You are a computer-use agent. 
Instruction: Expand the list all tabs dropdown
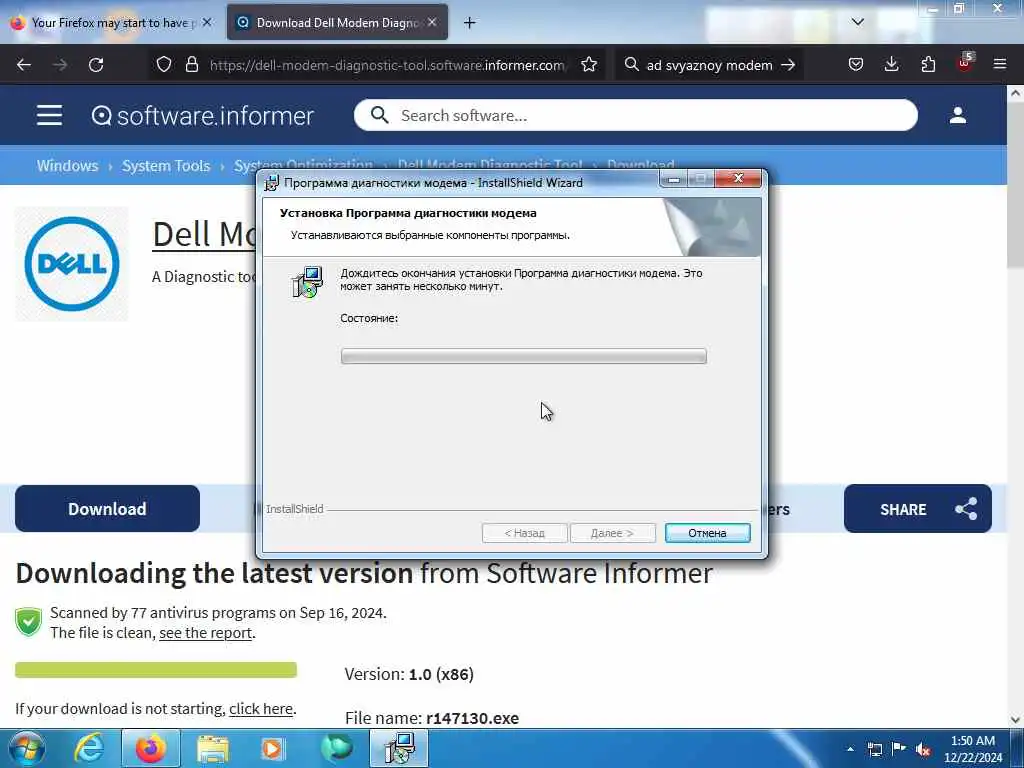(x=858, y=22)
